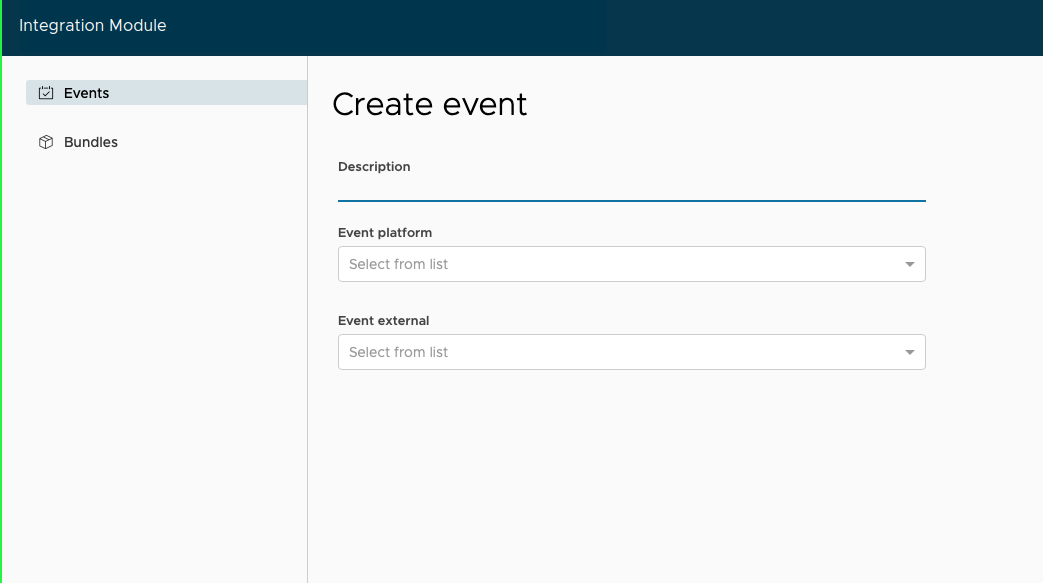
Task: Click empty area below Bundles in sidebar
Action: (x=155, y=350)
